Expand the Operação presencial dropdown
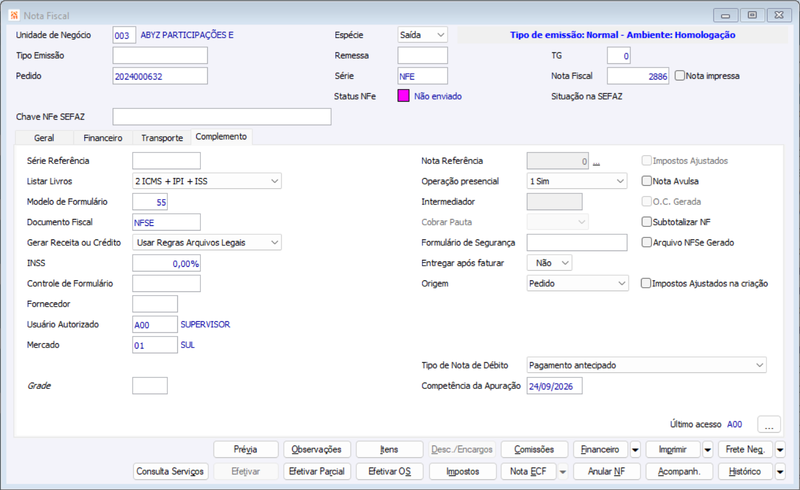The image size is (800, 490). (x=577, y=181)
